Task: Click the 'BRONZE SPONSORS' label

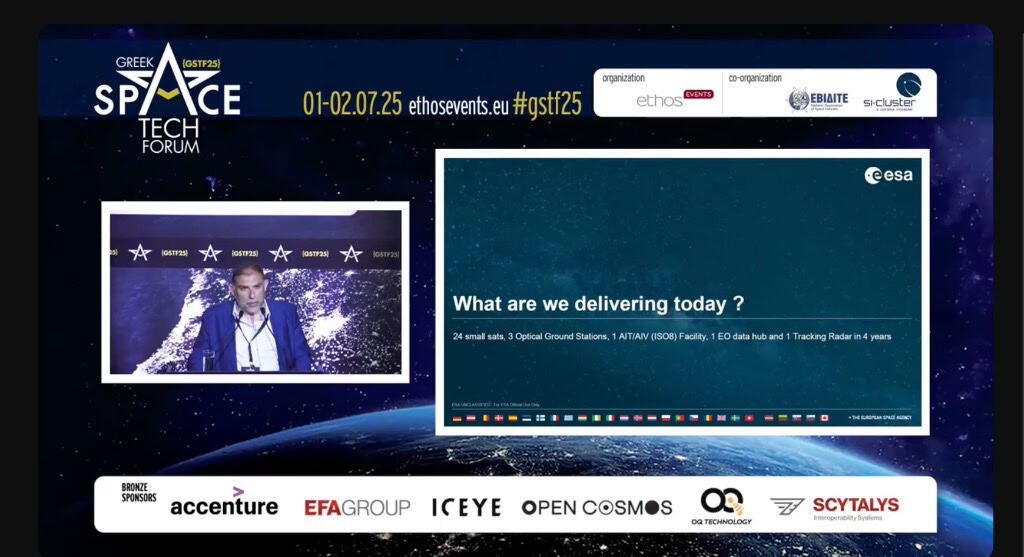Action: click(138, 492)
